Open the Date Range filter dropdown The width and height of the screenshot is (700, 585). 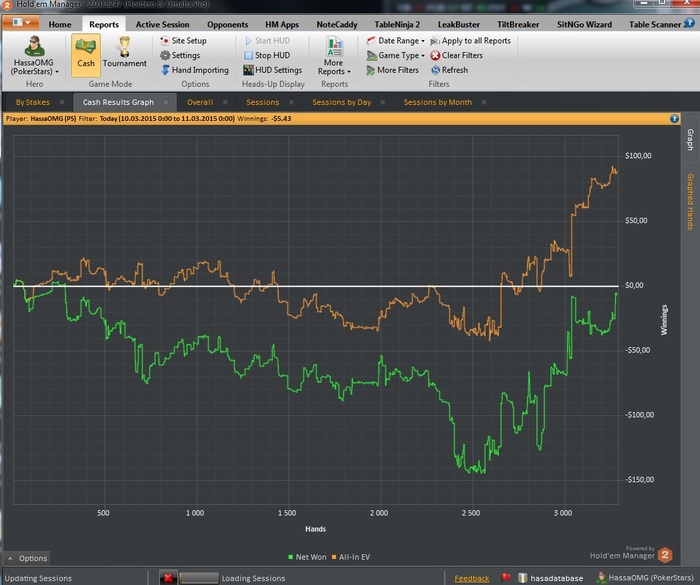[x=396, y=41]
